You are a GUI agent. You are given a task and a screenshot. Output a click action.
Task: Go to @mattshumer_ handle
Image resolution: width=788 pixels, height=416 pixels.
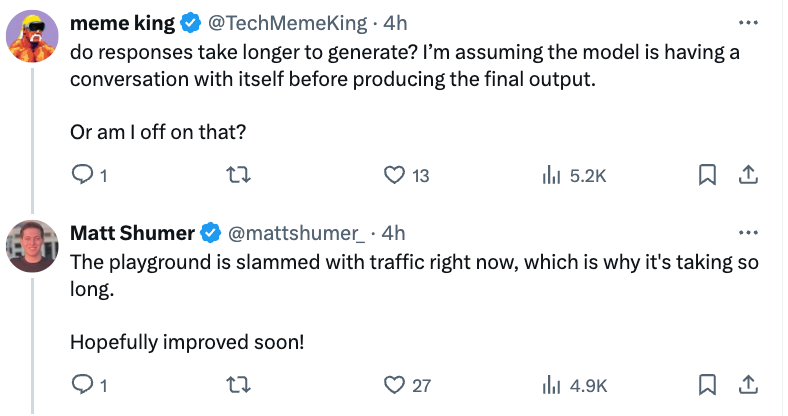click(x=297, y=233)
